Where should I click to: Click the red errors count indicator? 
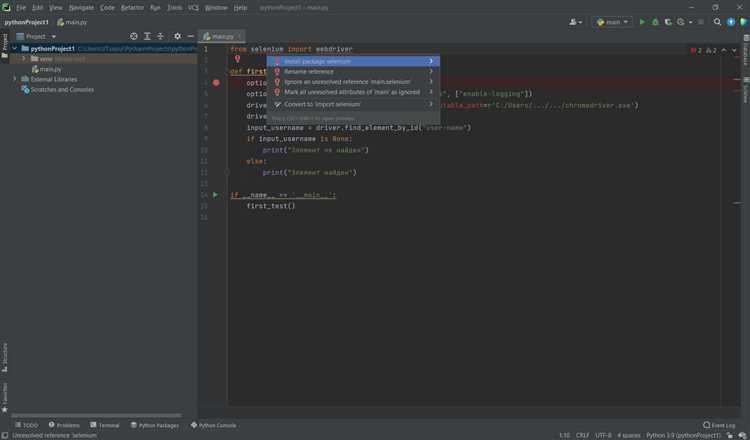696,50
